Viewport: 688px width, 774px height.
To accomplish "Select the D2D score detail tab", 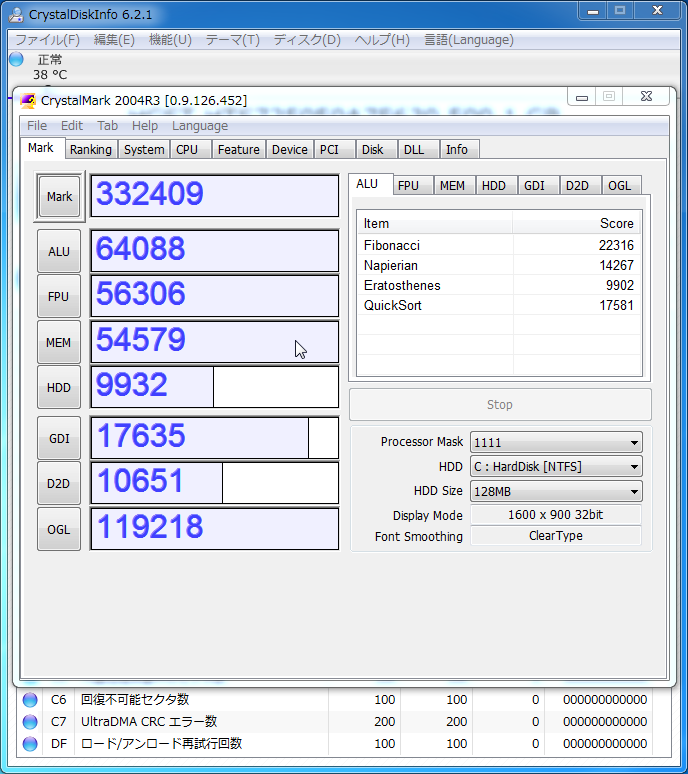I will (580, 186).
